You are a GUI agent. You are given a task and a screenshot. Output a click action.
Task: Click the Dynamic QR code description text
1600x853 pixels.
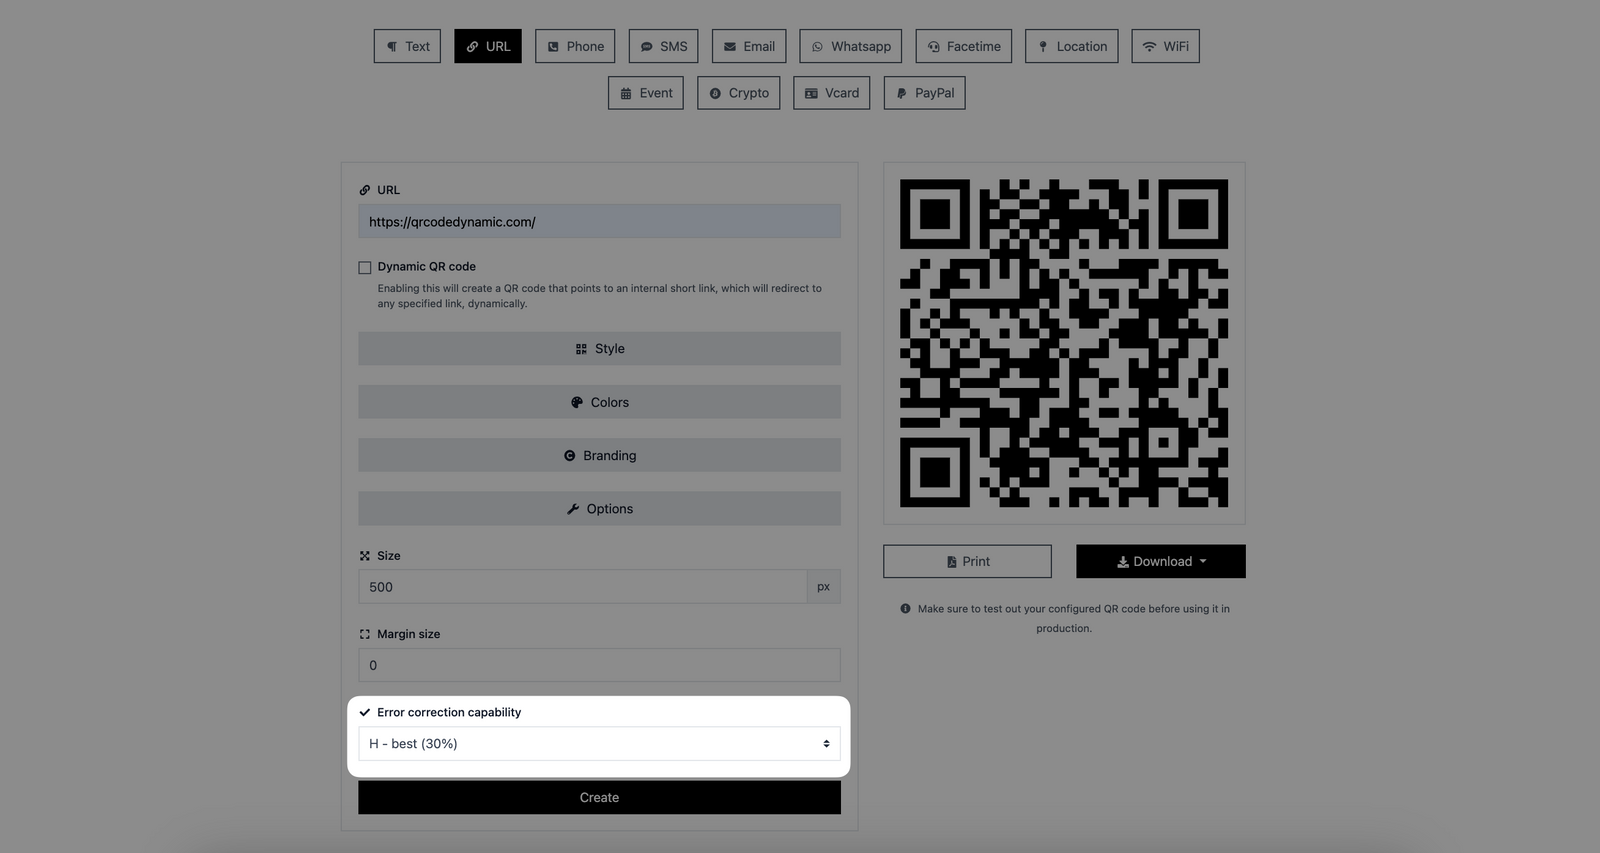click(599, 296)
